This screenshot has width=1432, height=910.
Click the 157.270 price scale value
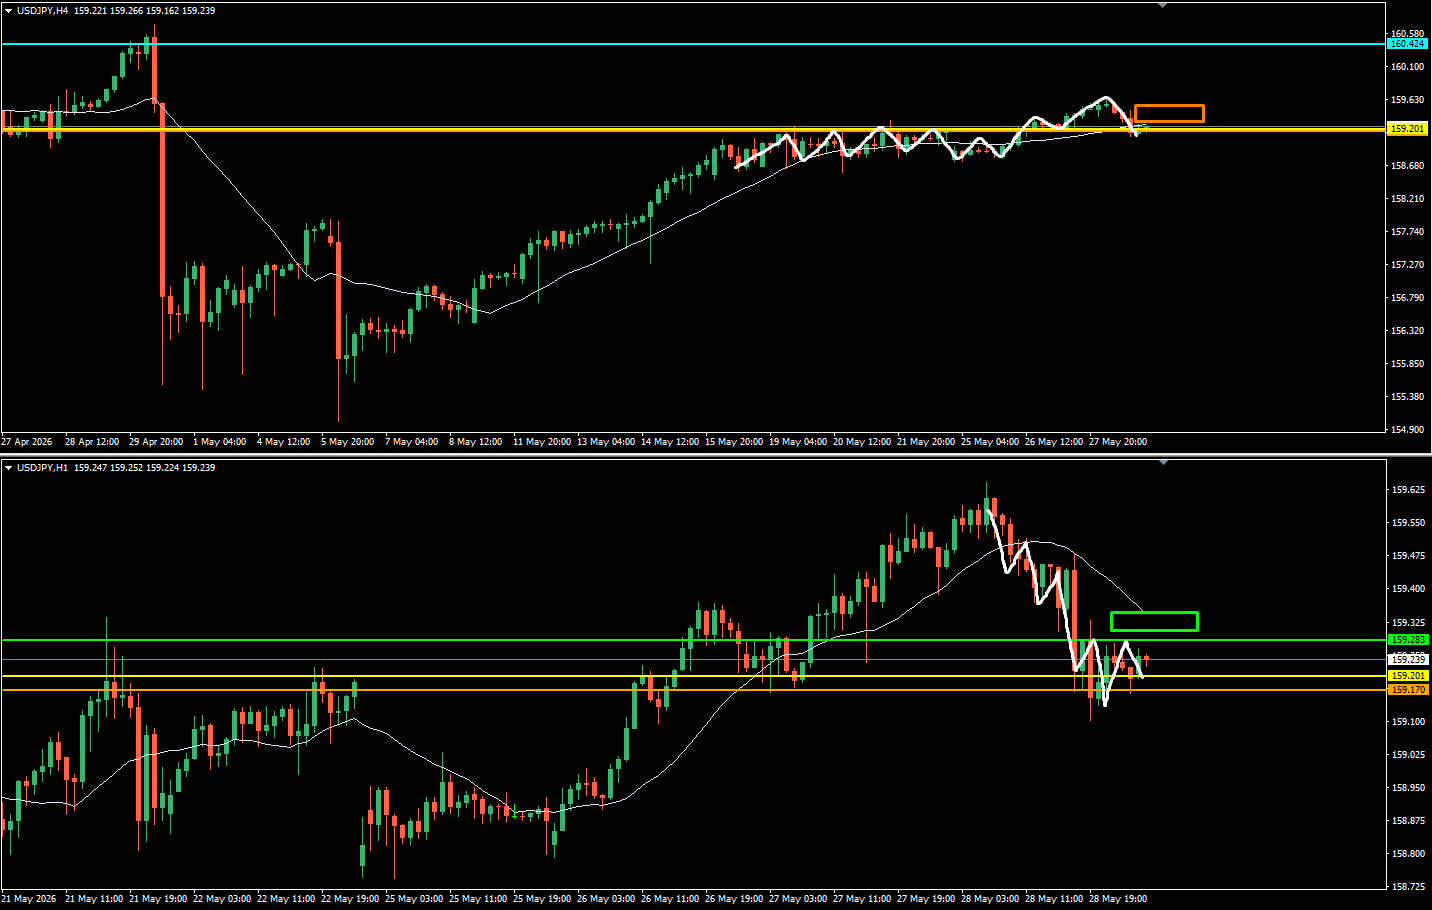click(1407, 265)
